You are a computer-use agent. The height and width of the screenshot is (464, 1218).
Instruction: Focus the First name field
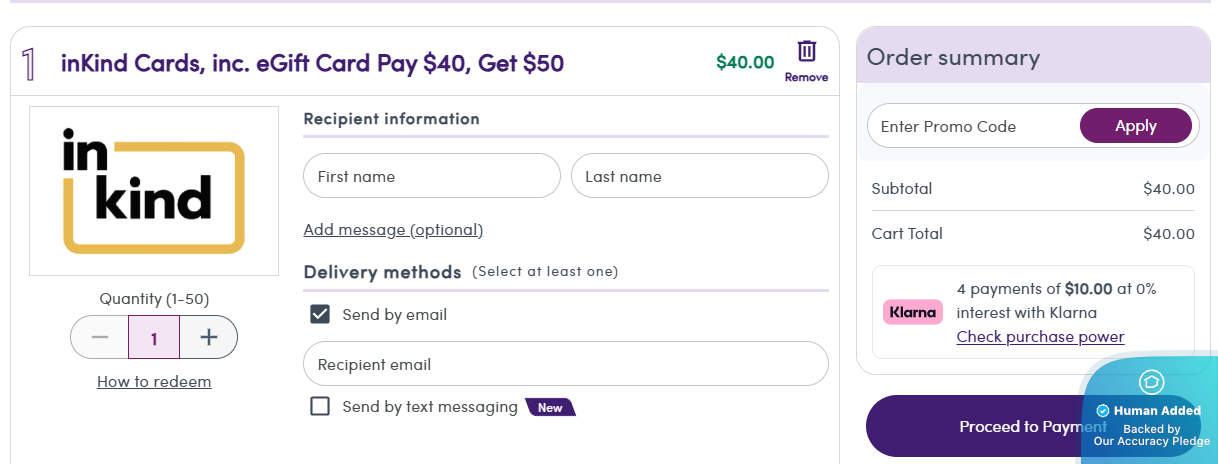431,176
